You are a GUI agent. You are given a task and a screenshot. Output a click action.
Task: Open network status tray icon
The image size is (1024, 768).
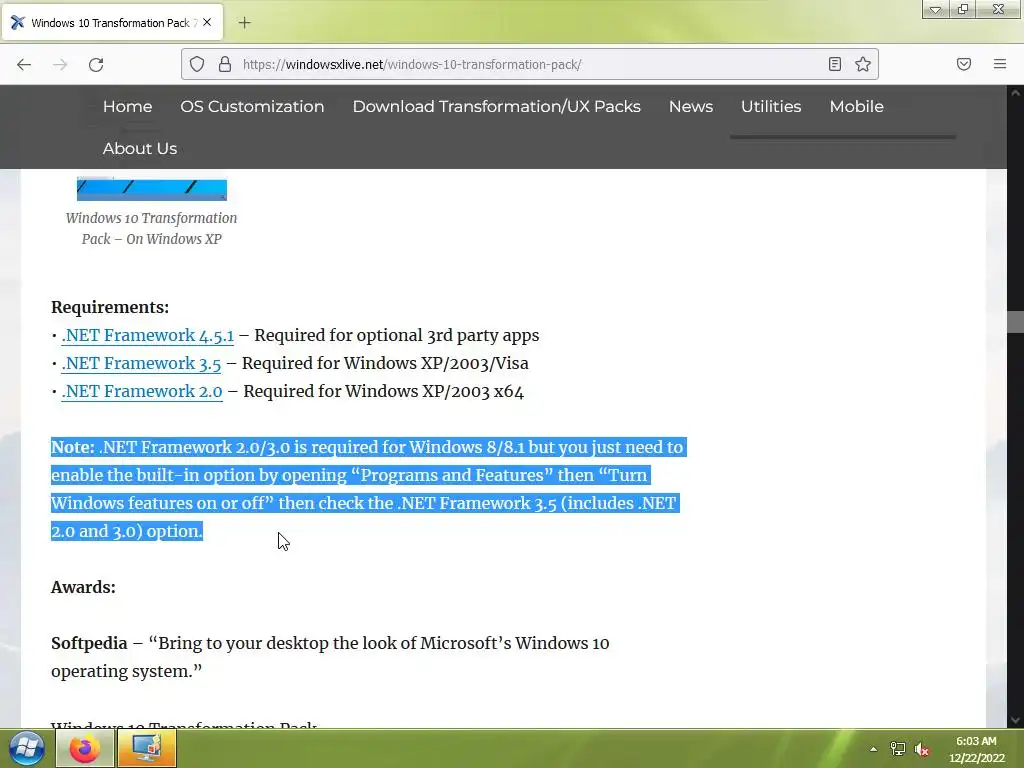click(898, 749)
